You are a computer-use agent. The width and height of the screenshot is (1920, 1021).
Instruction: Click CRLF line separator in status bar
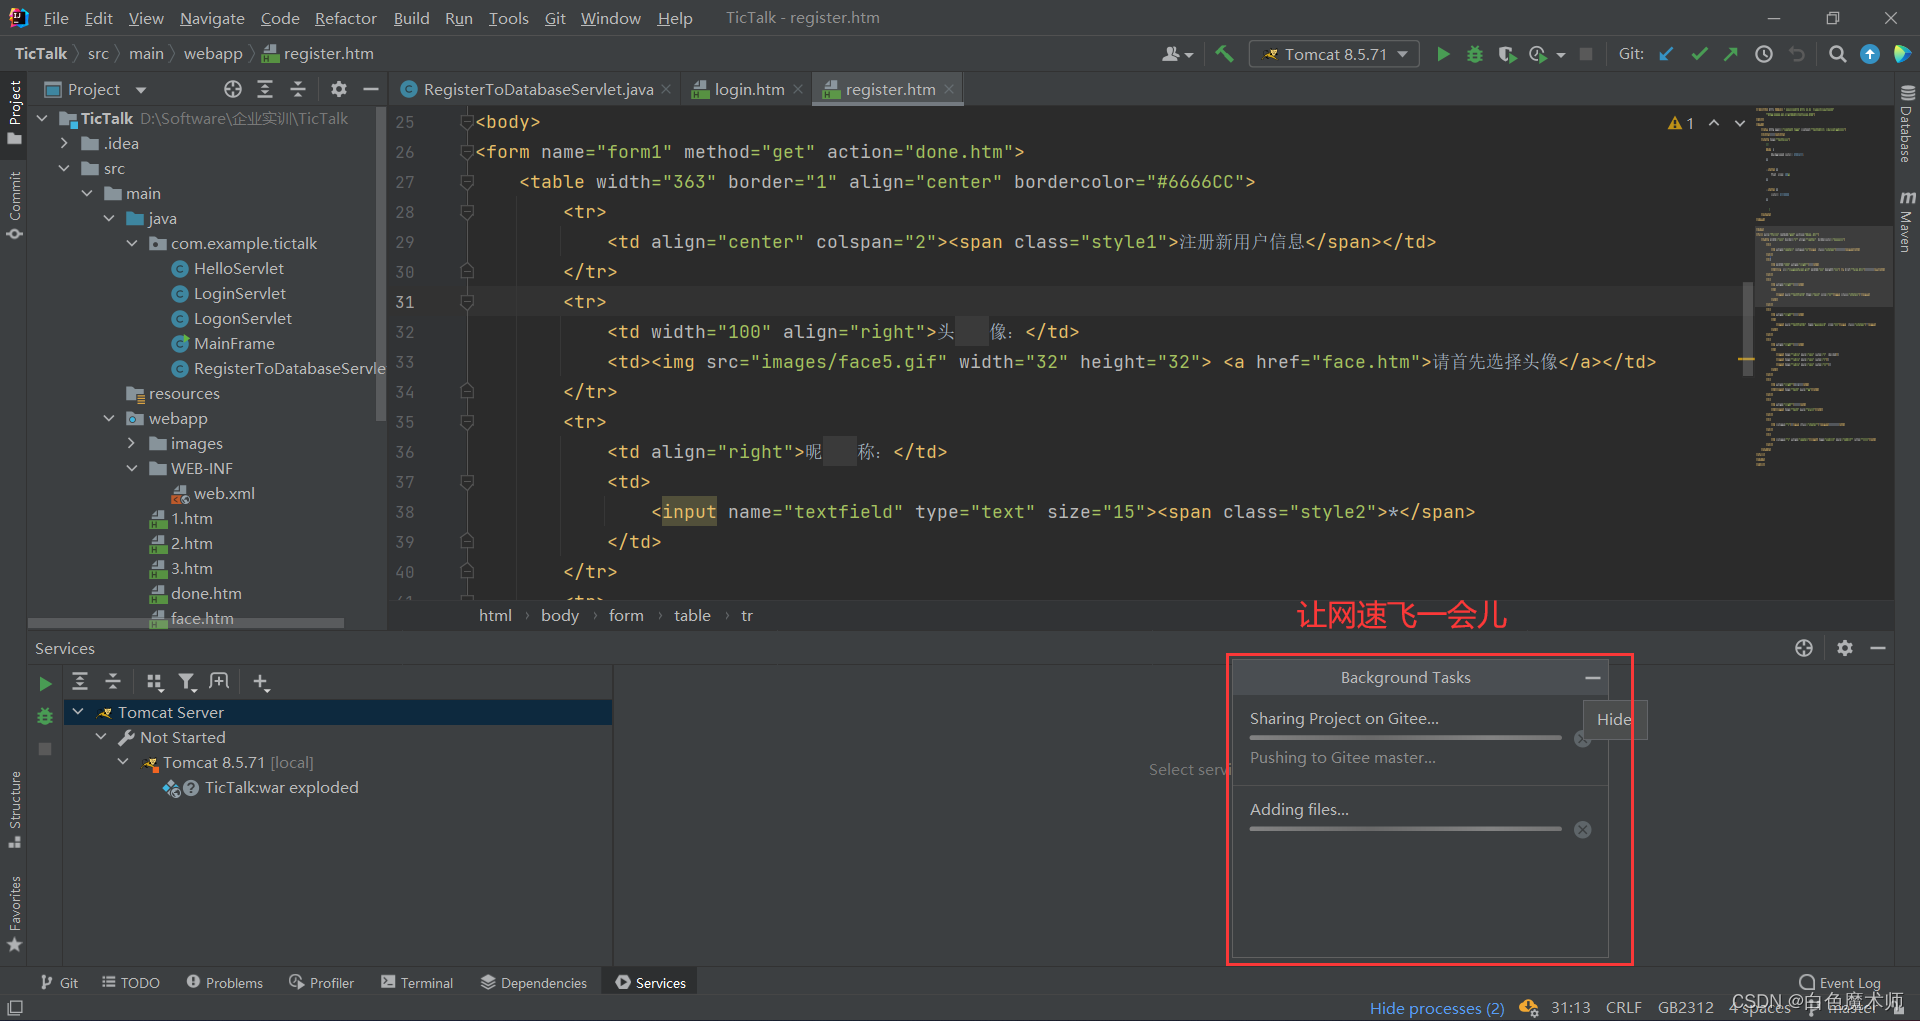pos(1624,1008)
